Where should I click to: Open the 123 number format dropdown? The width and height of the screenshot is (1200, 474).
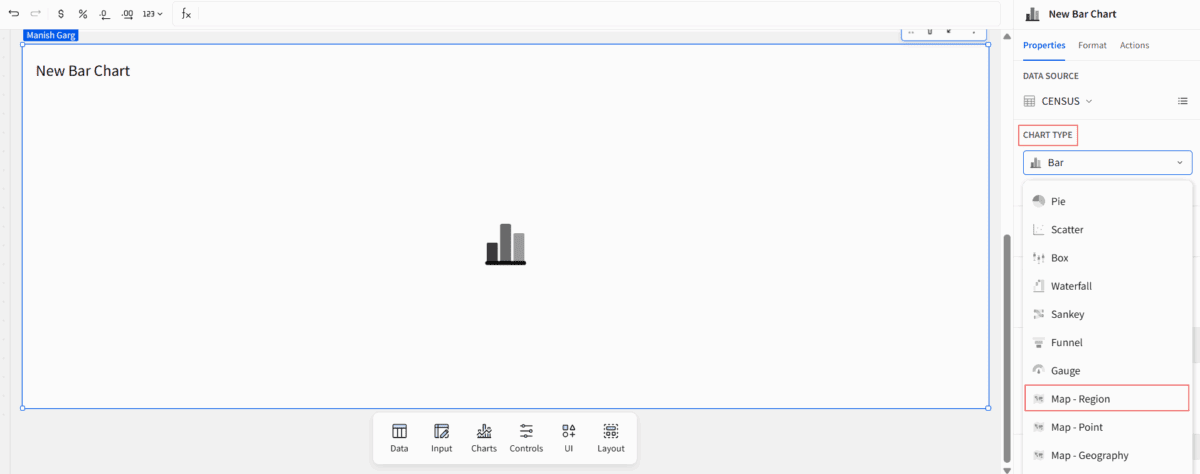pos(152,14)
